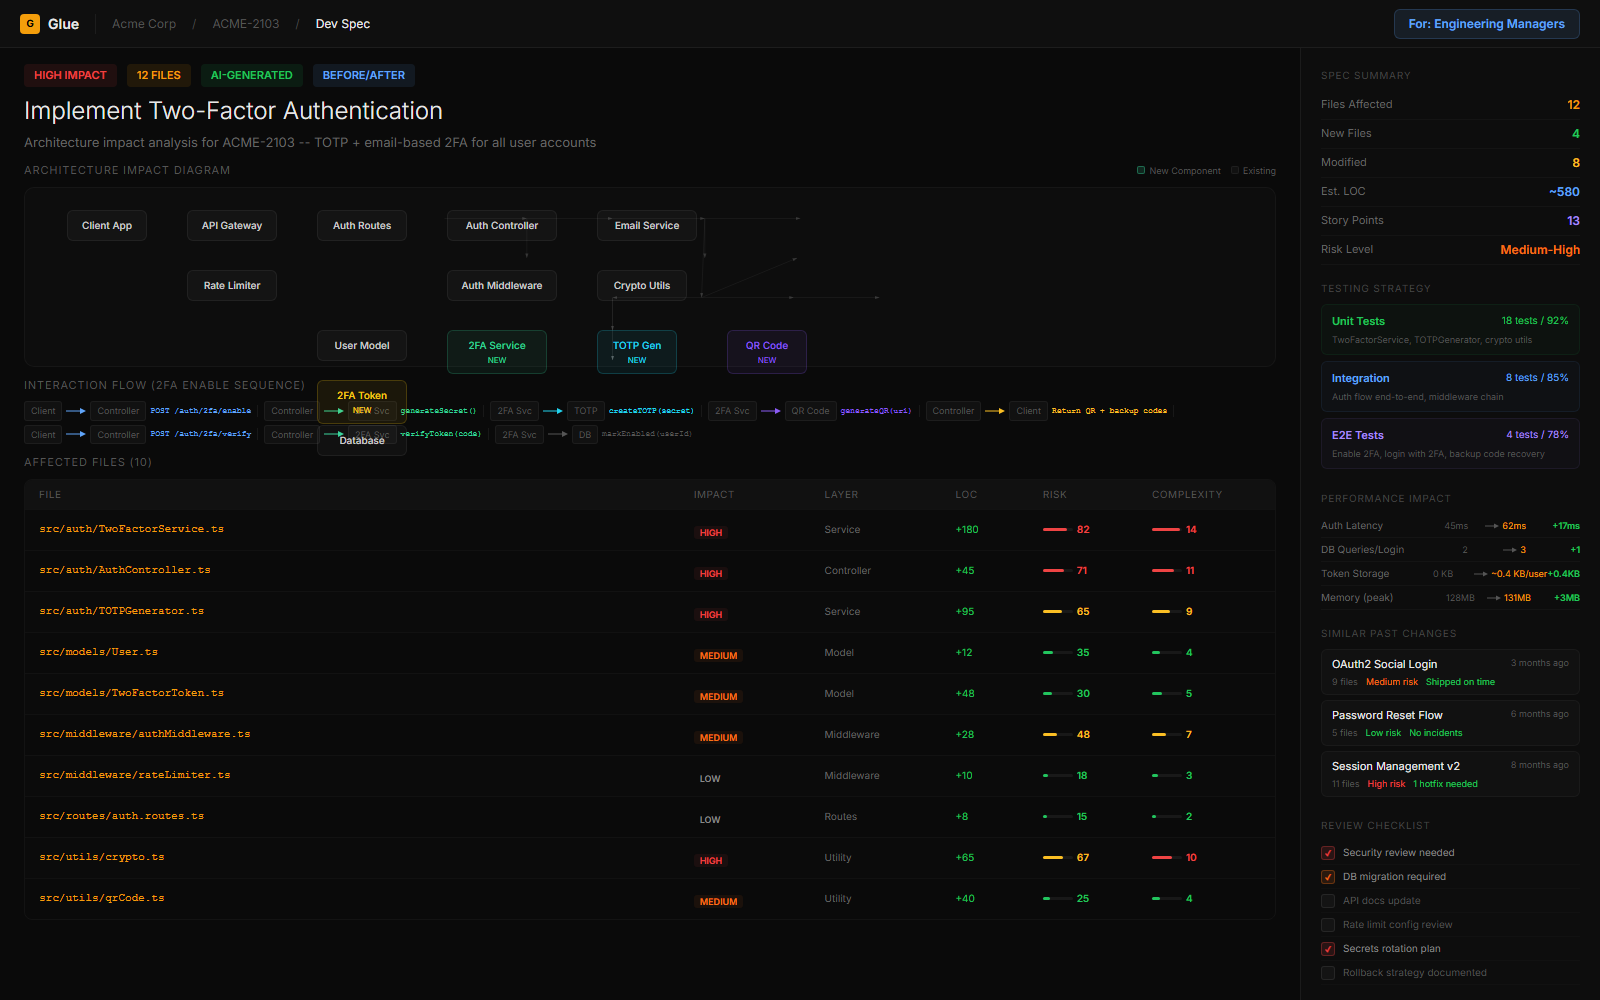This screenshot has height=1000, width=1600.
Task: Click For: Engineering Managers button
Action: coord(1486,24)
